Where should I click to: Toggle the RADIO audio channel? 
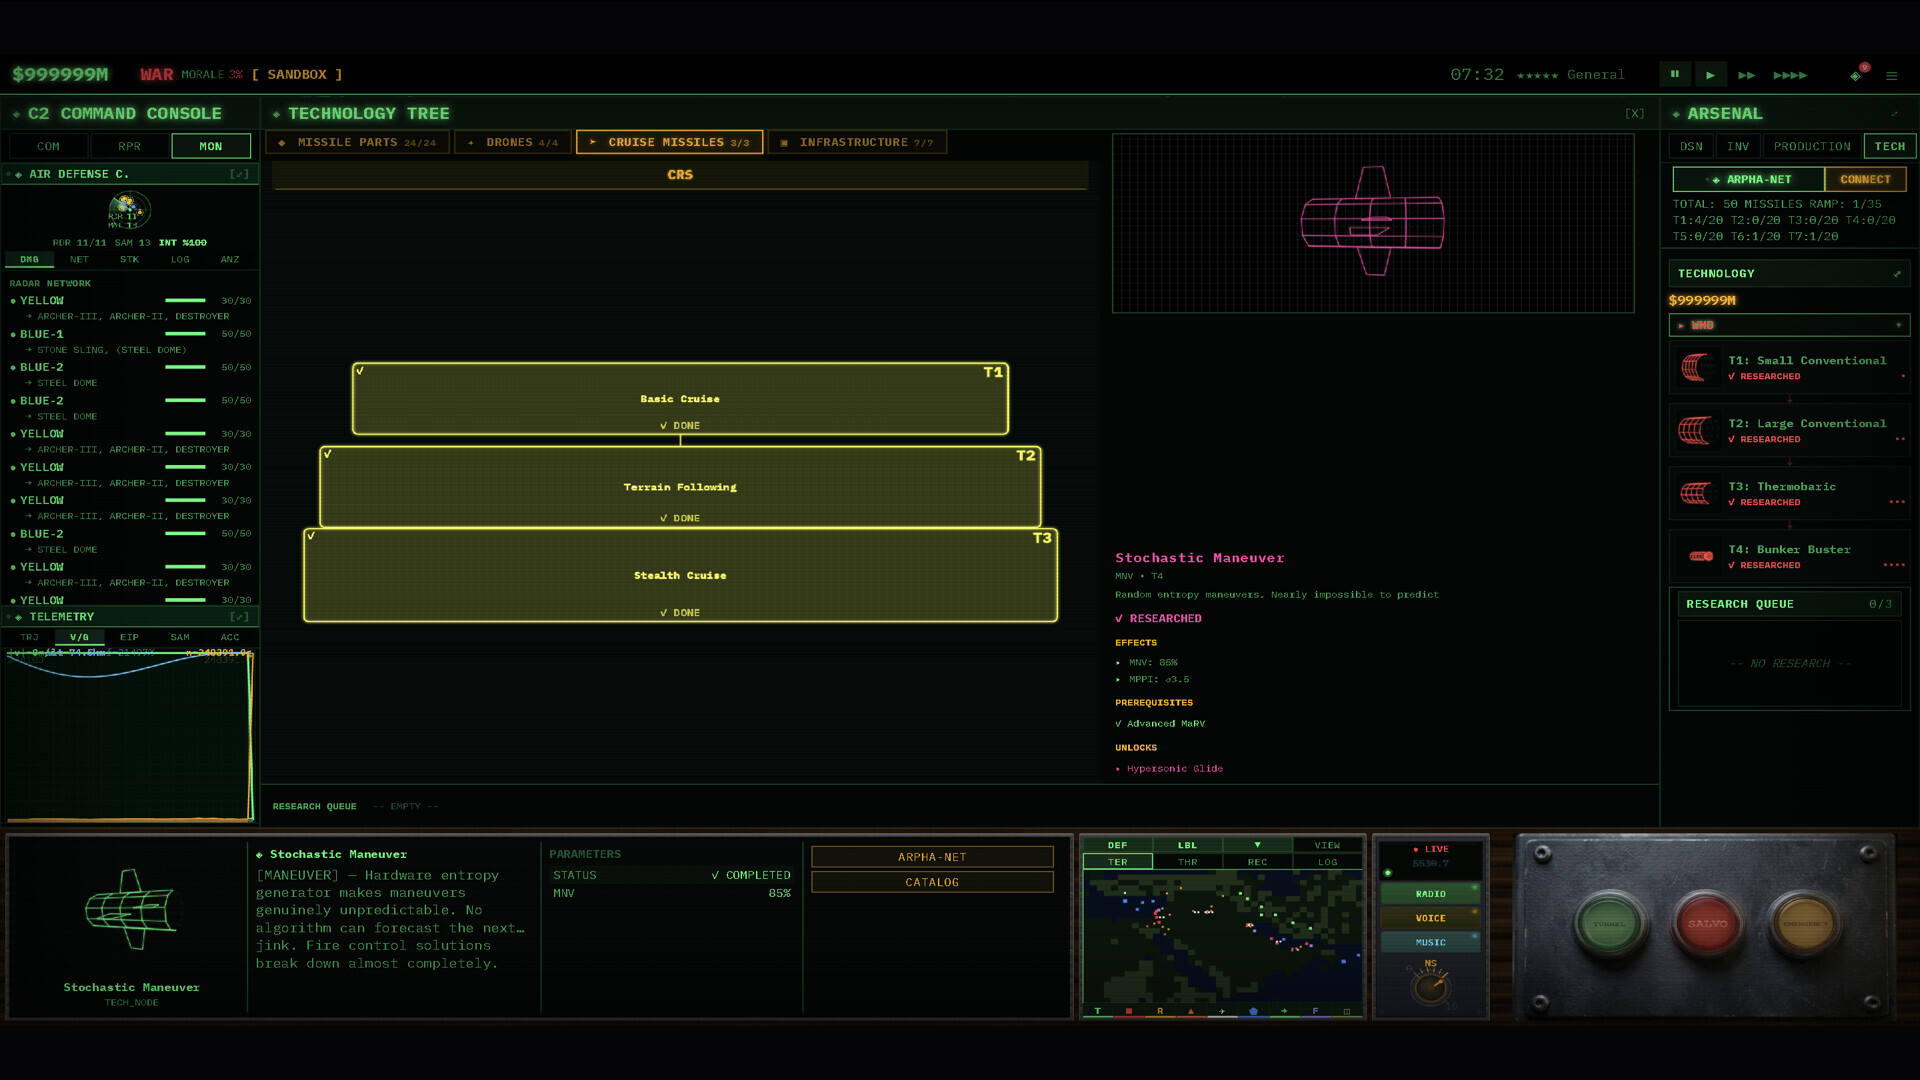tap(1430, 894)
